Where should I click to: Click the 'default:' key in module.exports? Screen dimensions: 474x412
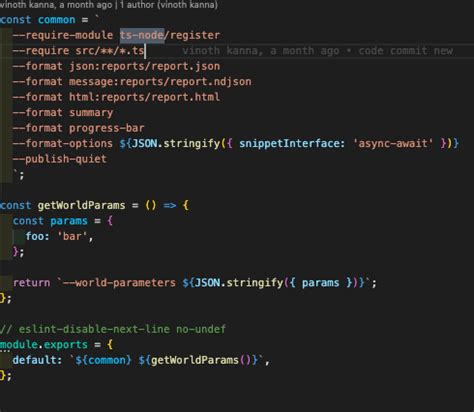[x=37, y=360]
